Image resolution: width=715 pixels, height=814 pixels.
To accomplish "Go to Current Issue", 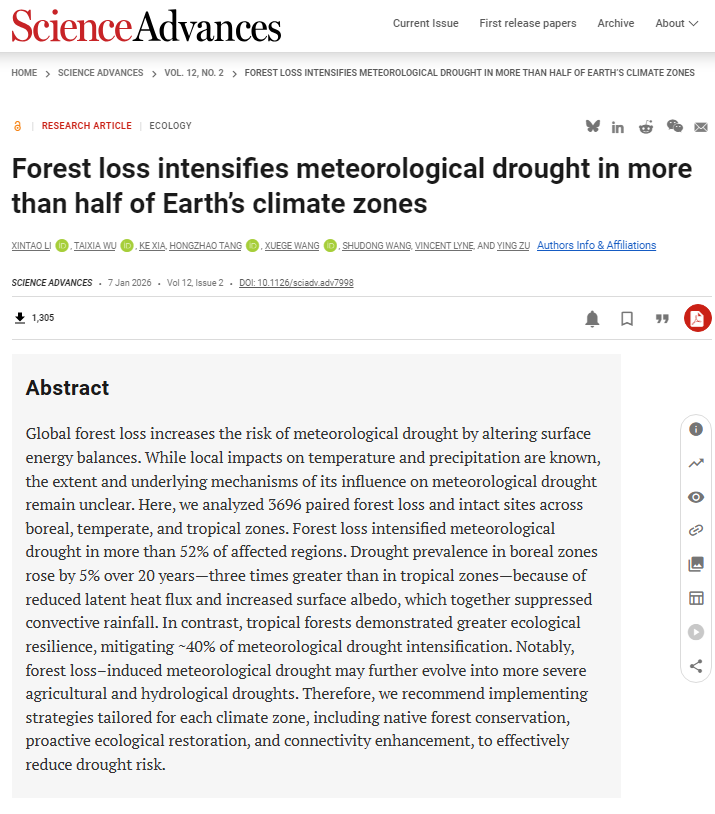I will tap(425, 23).
